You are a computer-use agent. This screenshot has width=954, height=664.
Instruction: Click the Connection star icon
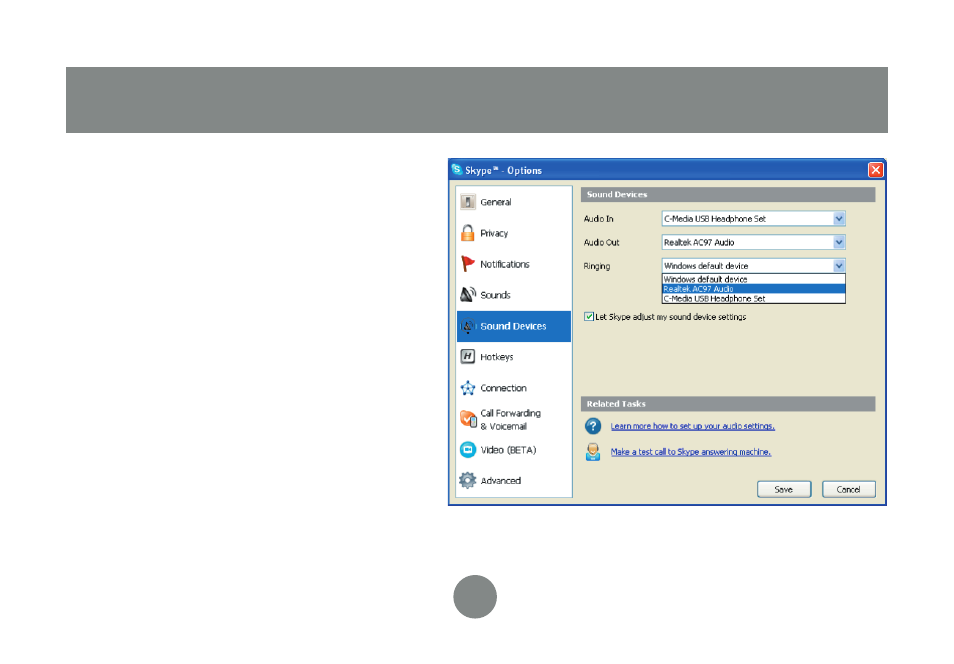click(x=467, y=388)
